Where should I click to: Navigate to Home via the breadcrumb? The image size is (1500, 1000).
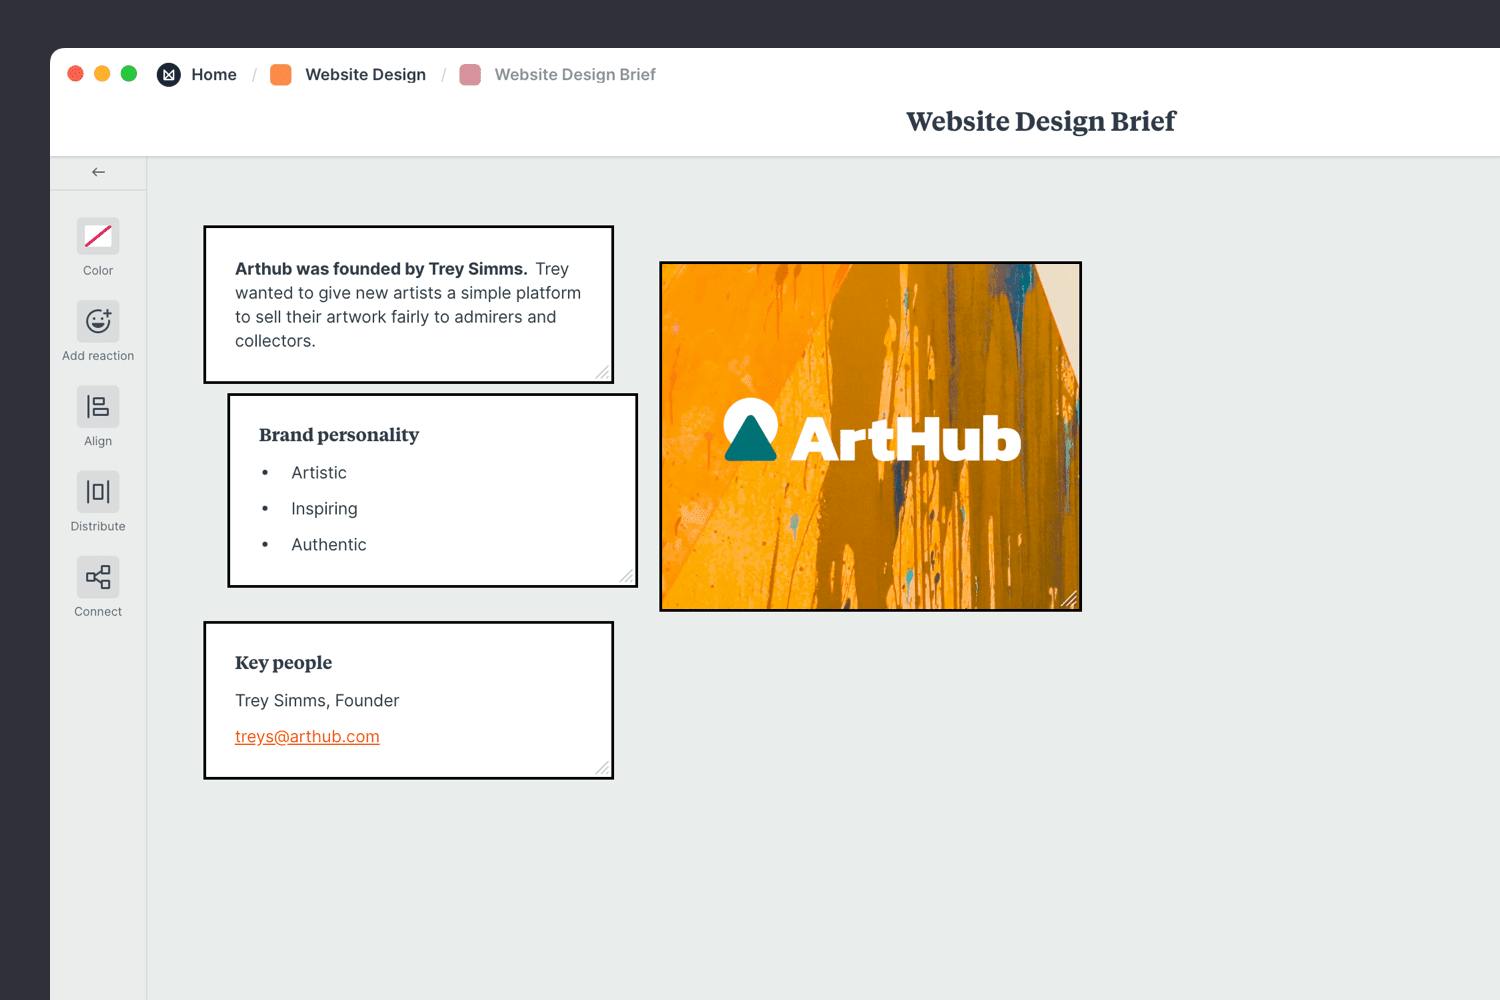coord(214,74)
